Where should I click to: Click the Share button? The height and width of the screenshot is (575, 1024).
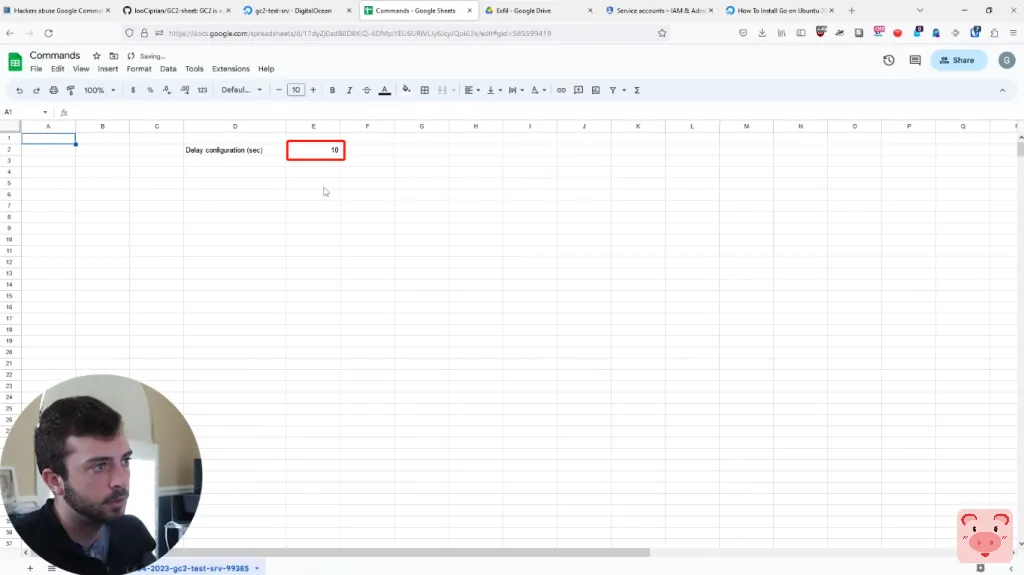pos(958,60)
